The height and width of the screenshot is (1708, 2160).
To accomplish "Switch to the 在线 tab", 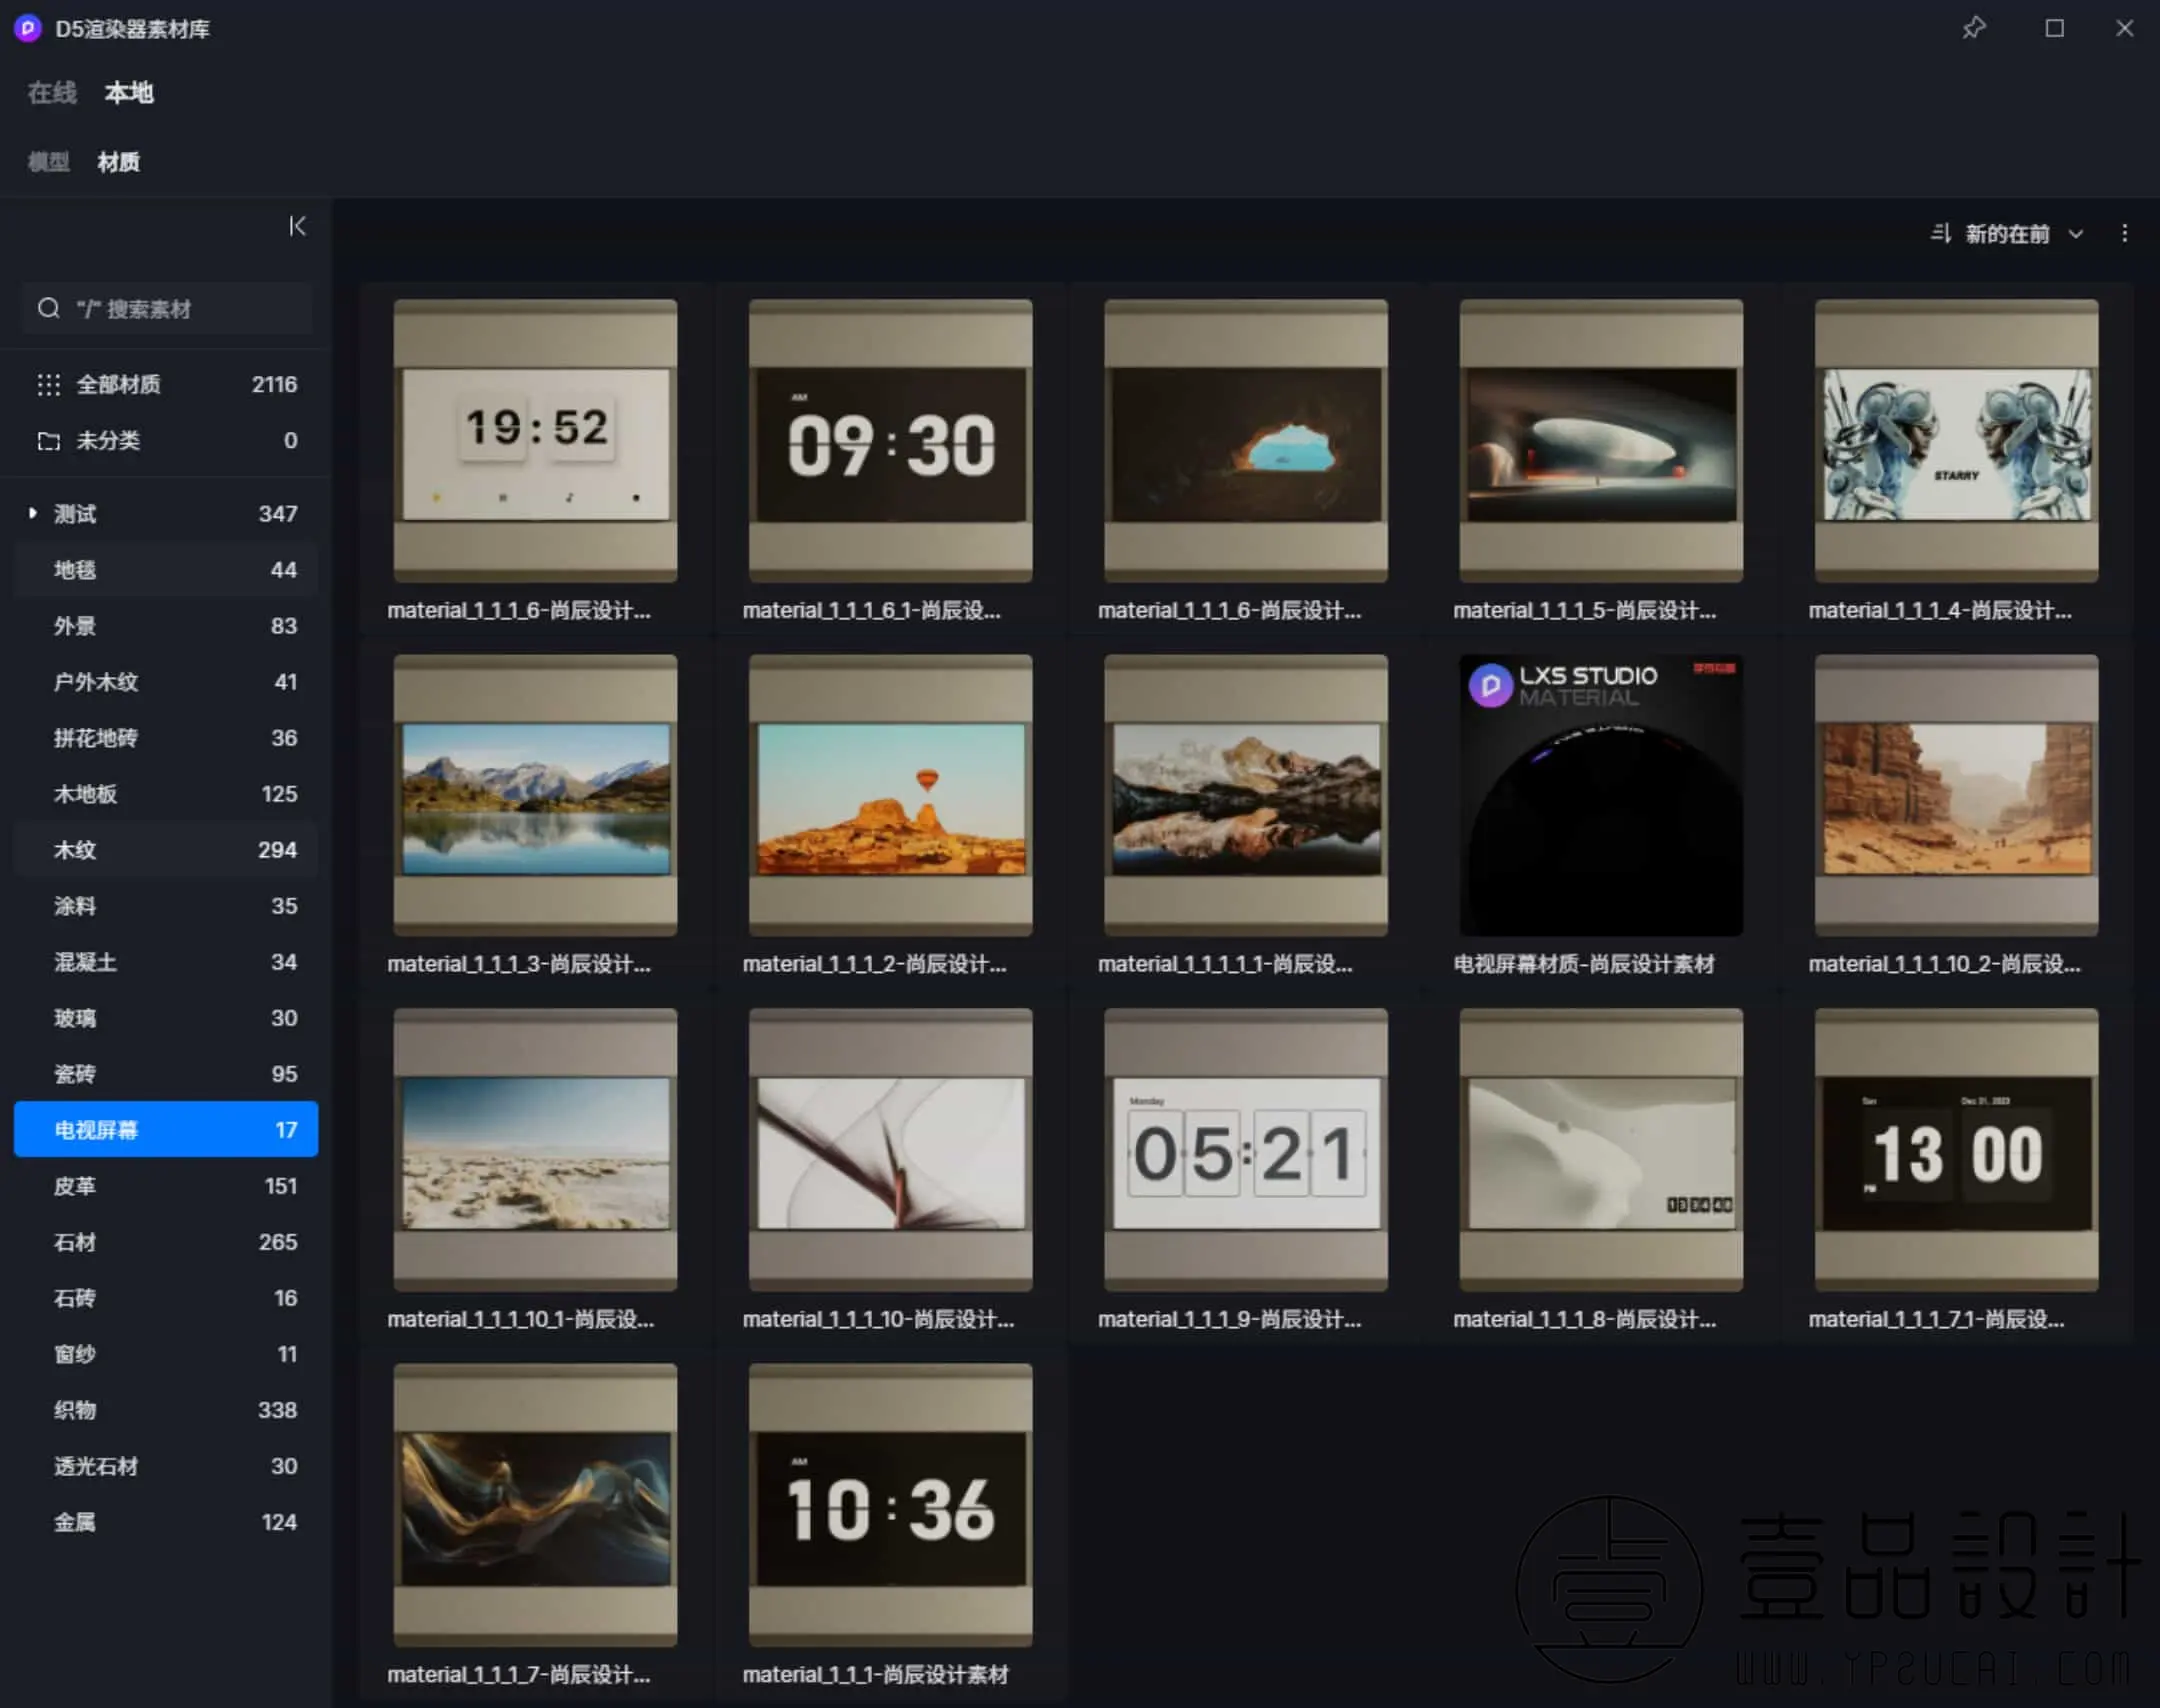I will (52, 93).
